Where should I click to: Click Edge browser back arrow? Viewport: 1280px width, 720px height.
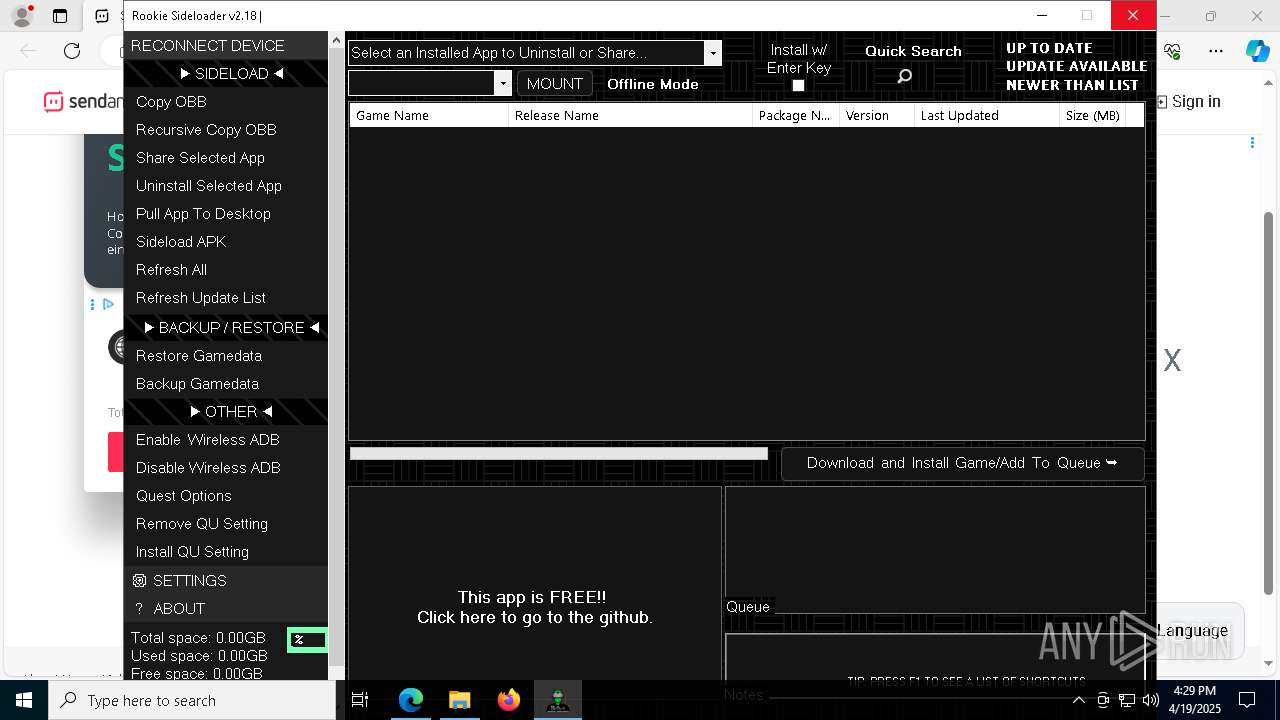point(28,51)
